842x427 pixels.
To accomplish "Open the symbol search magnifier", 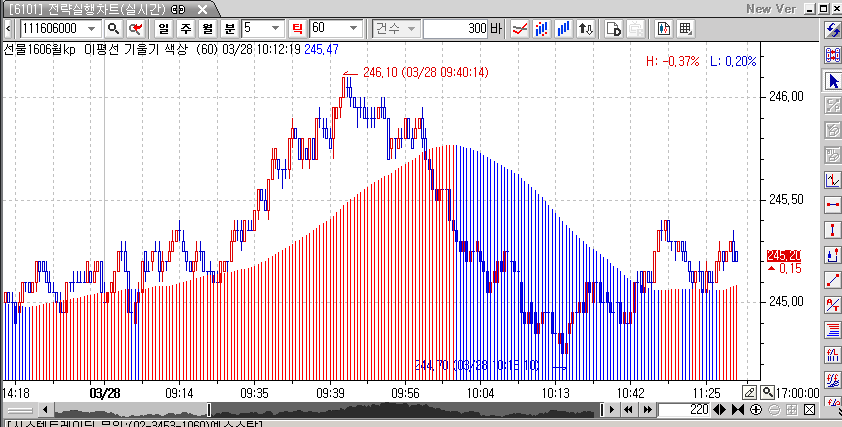I will click(x=113, y=29).
